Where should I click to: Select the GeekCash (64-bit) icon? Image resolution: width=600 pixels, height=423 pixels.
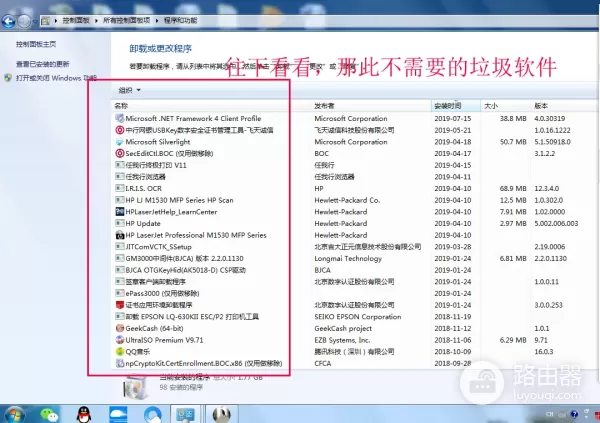(x=120, y=328)
